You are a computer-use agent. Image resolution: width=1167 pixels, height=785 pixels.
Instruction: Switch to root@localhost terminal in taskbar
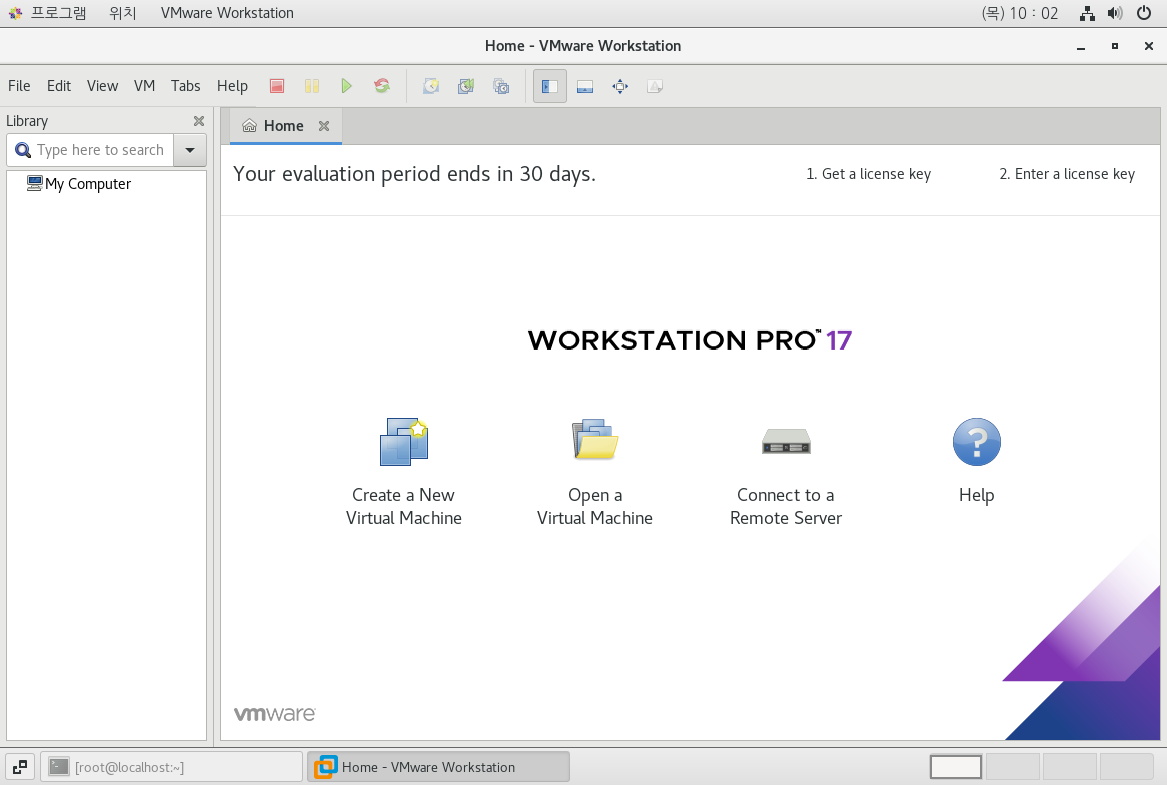pyautogui.click(x=171, y=766)
